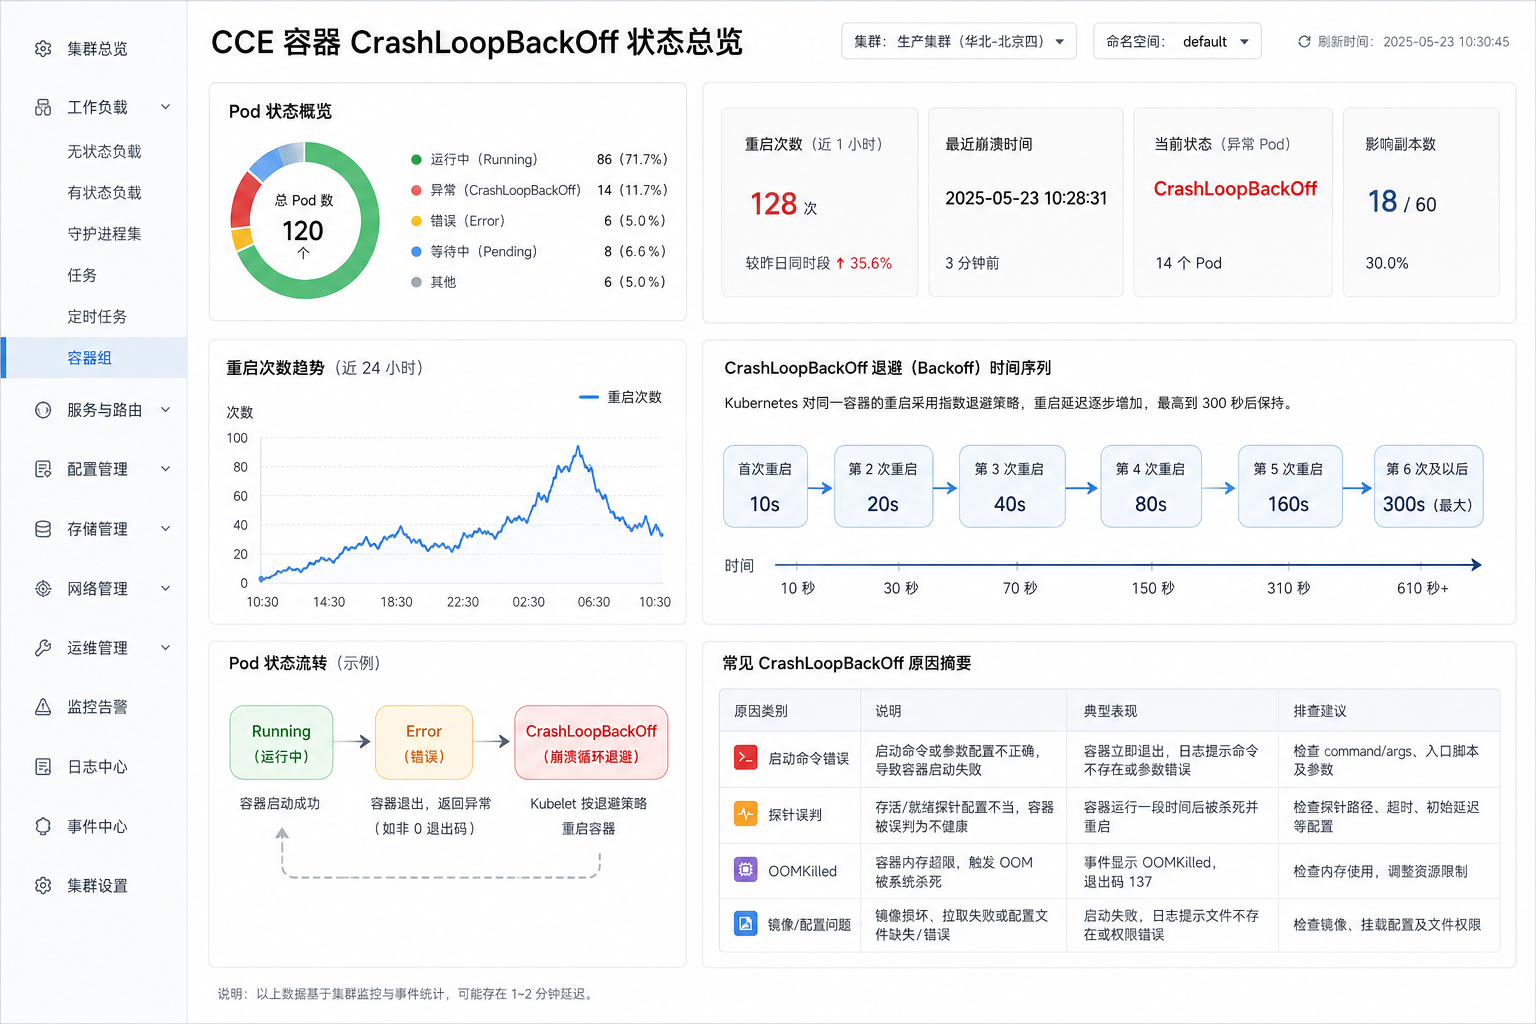Select 容器组 in the sidebar
This screenshot has height=1024, width=1536.
(x=94, y=358)
